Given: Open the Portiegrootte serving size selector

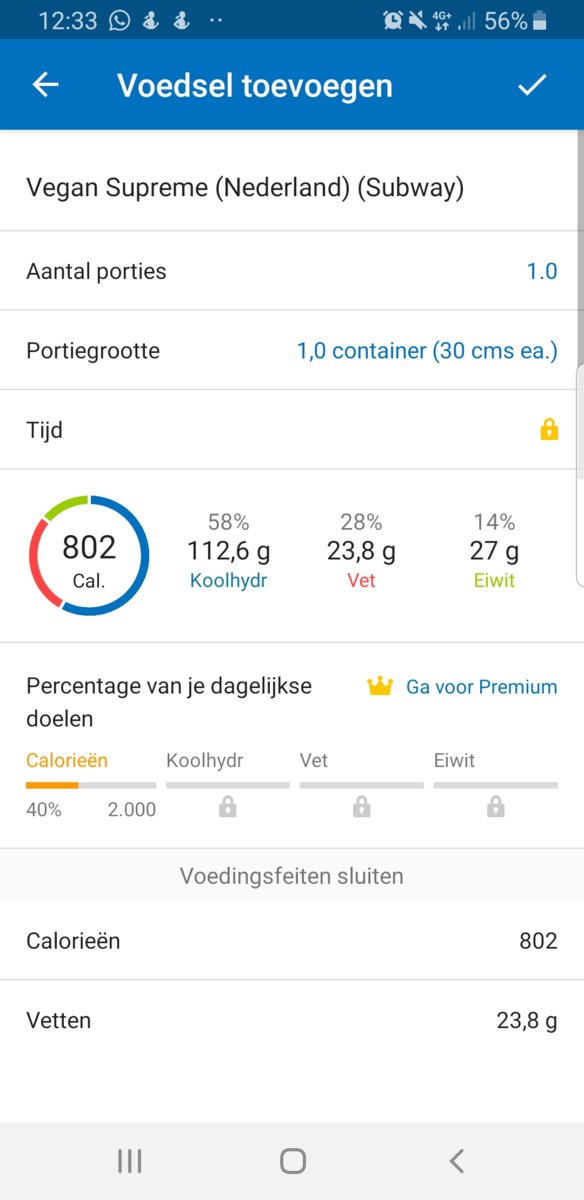Looking at the screenshot, I should click(428, 351).
